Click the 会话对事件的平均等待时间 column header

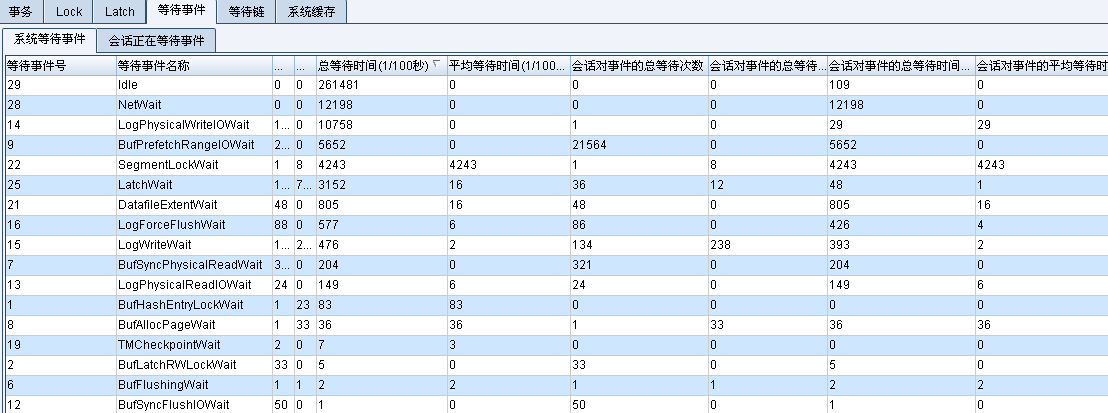click(1040, 66)
